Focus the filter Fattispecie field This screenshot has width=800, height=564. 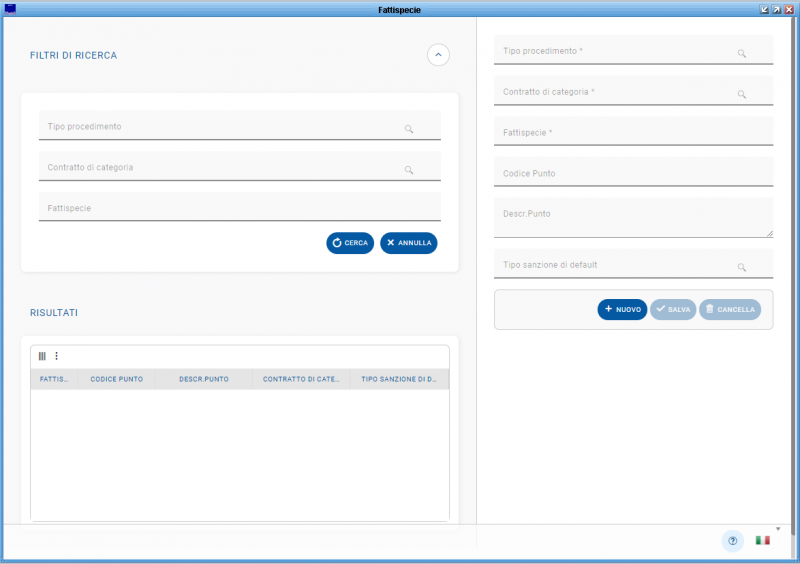(x=239, y=207)
